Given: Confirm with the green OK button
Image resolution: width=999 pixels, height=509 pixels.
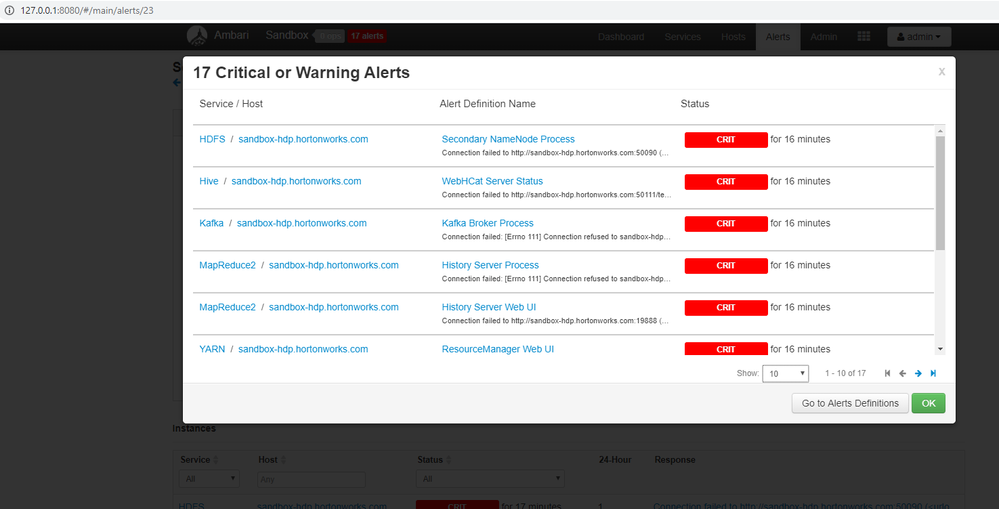Looking at the screenshot, I should click(928, 403).
